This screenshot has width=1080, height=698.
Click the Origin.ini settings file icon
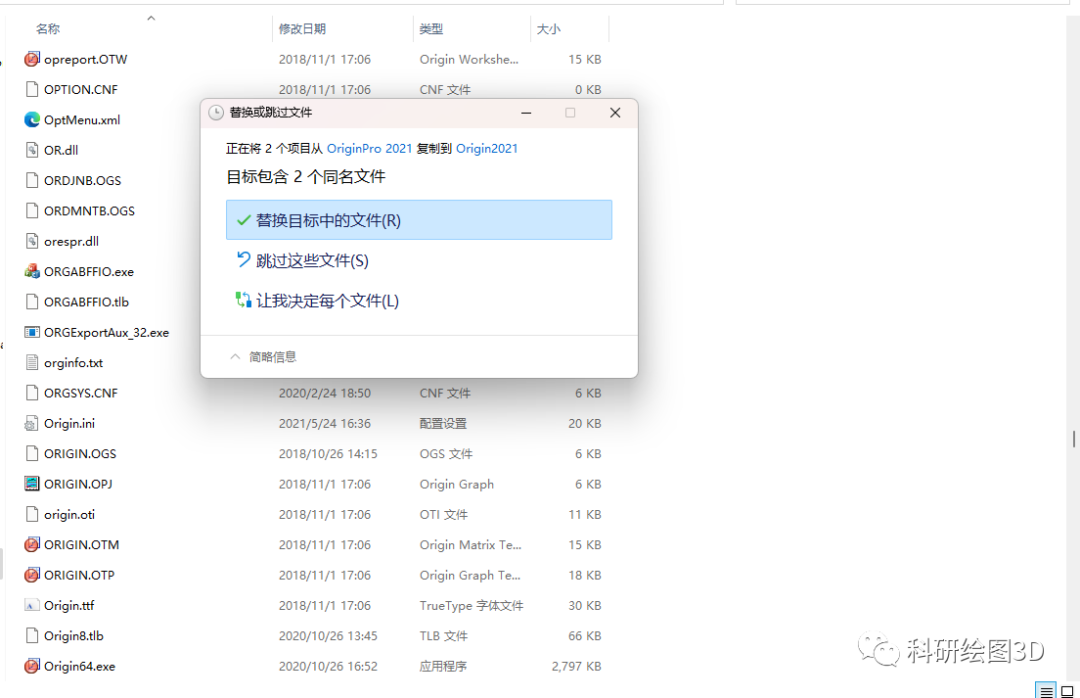point(32,423)
